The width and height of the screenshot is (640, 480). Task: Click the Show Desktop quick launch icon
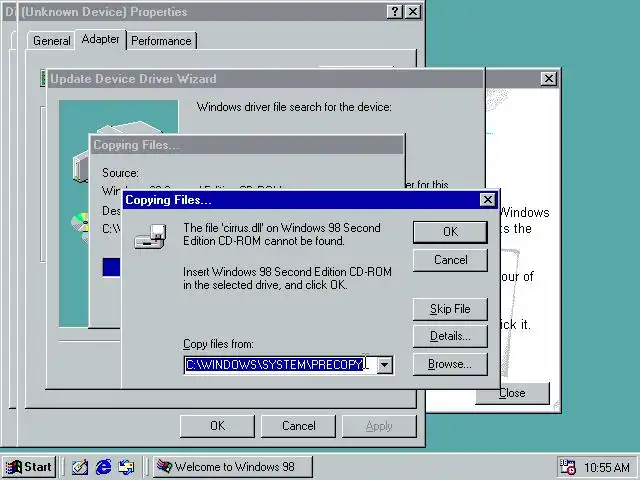click(80, 467)
